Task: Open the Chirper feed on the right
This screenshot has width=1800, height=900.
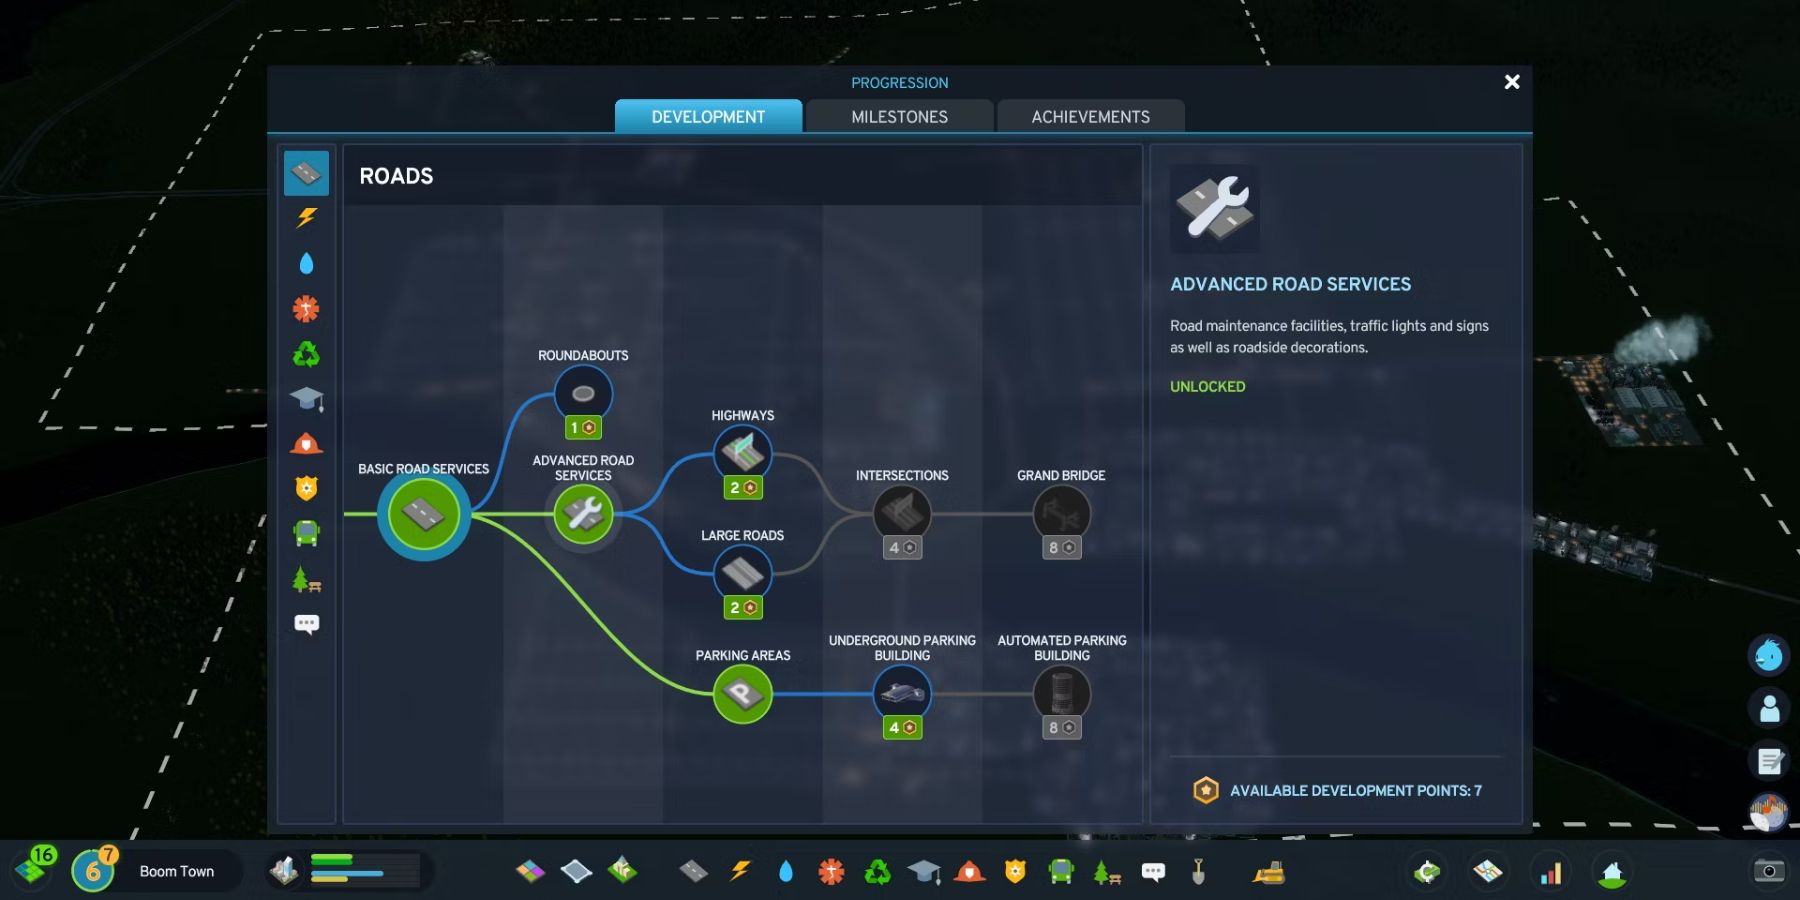Action: point(1768,655)
